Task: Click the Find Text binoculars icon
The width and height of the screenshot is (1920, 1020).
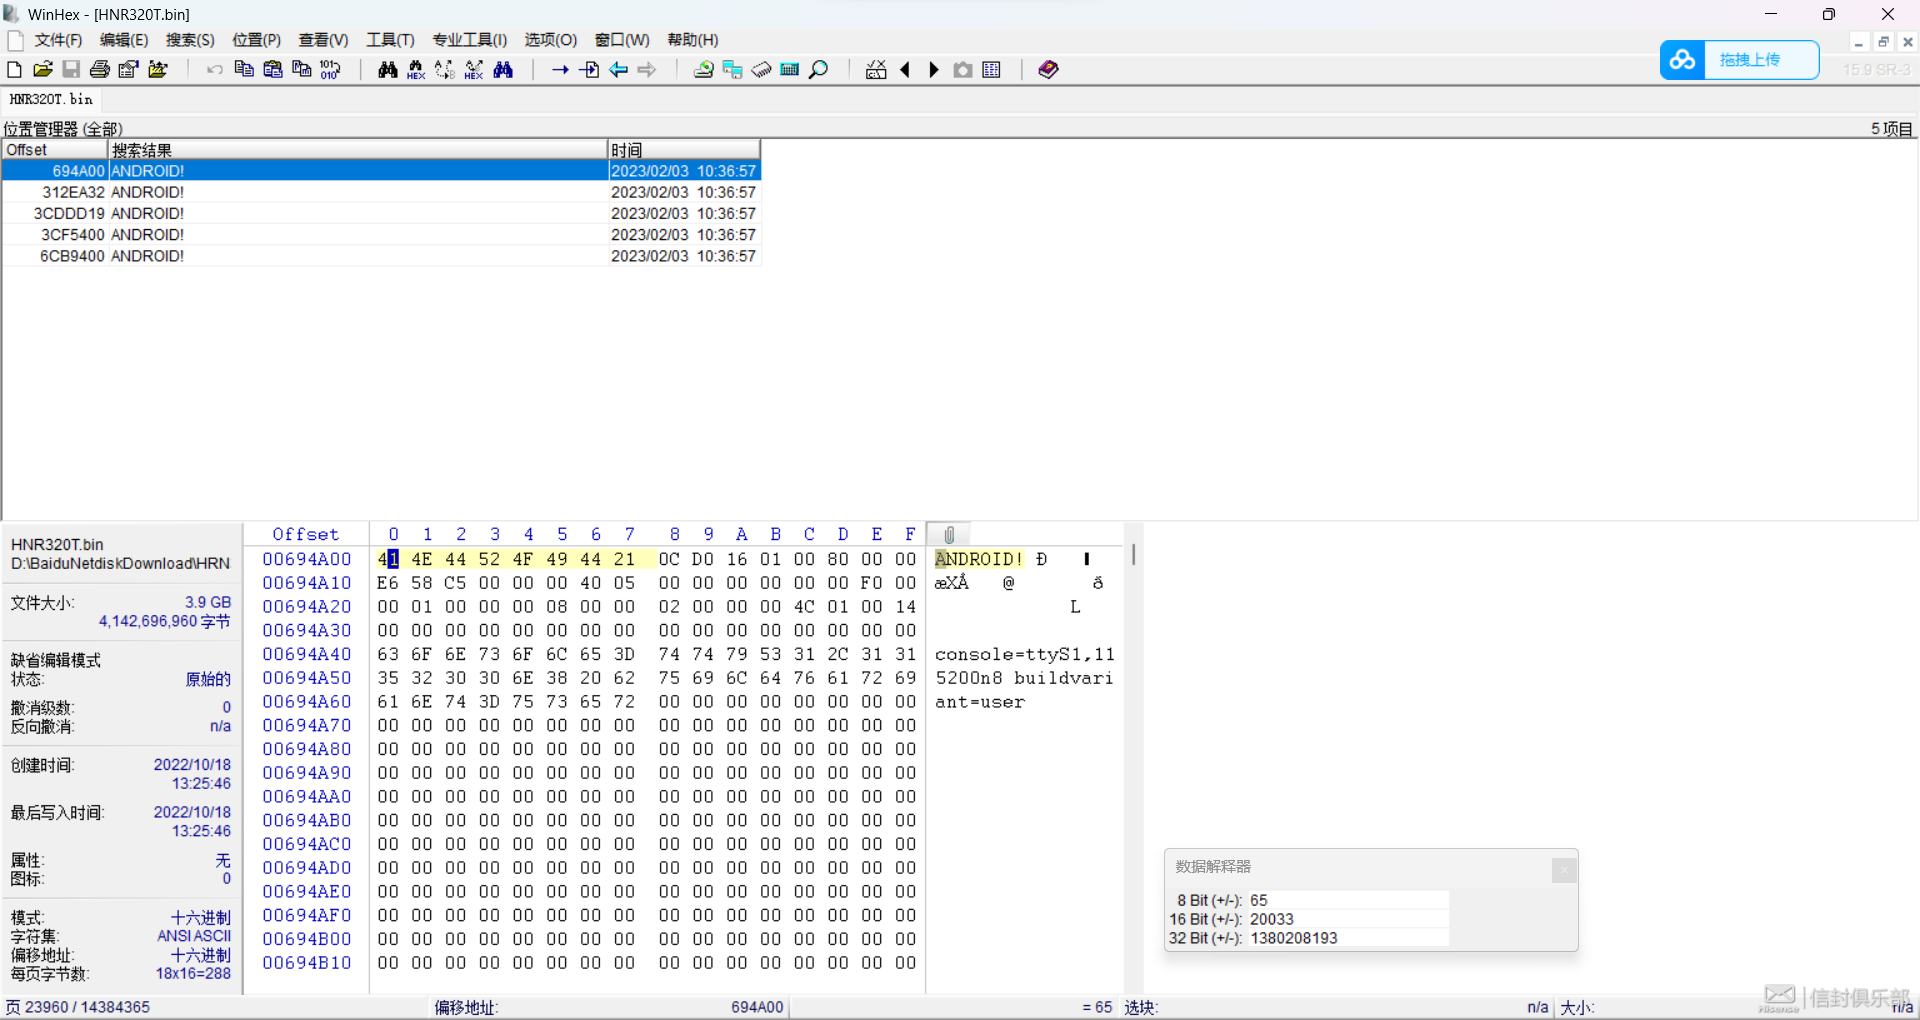Action: [387, 70]
